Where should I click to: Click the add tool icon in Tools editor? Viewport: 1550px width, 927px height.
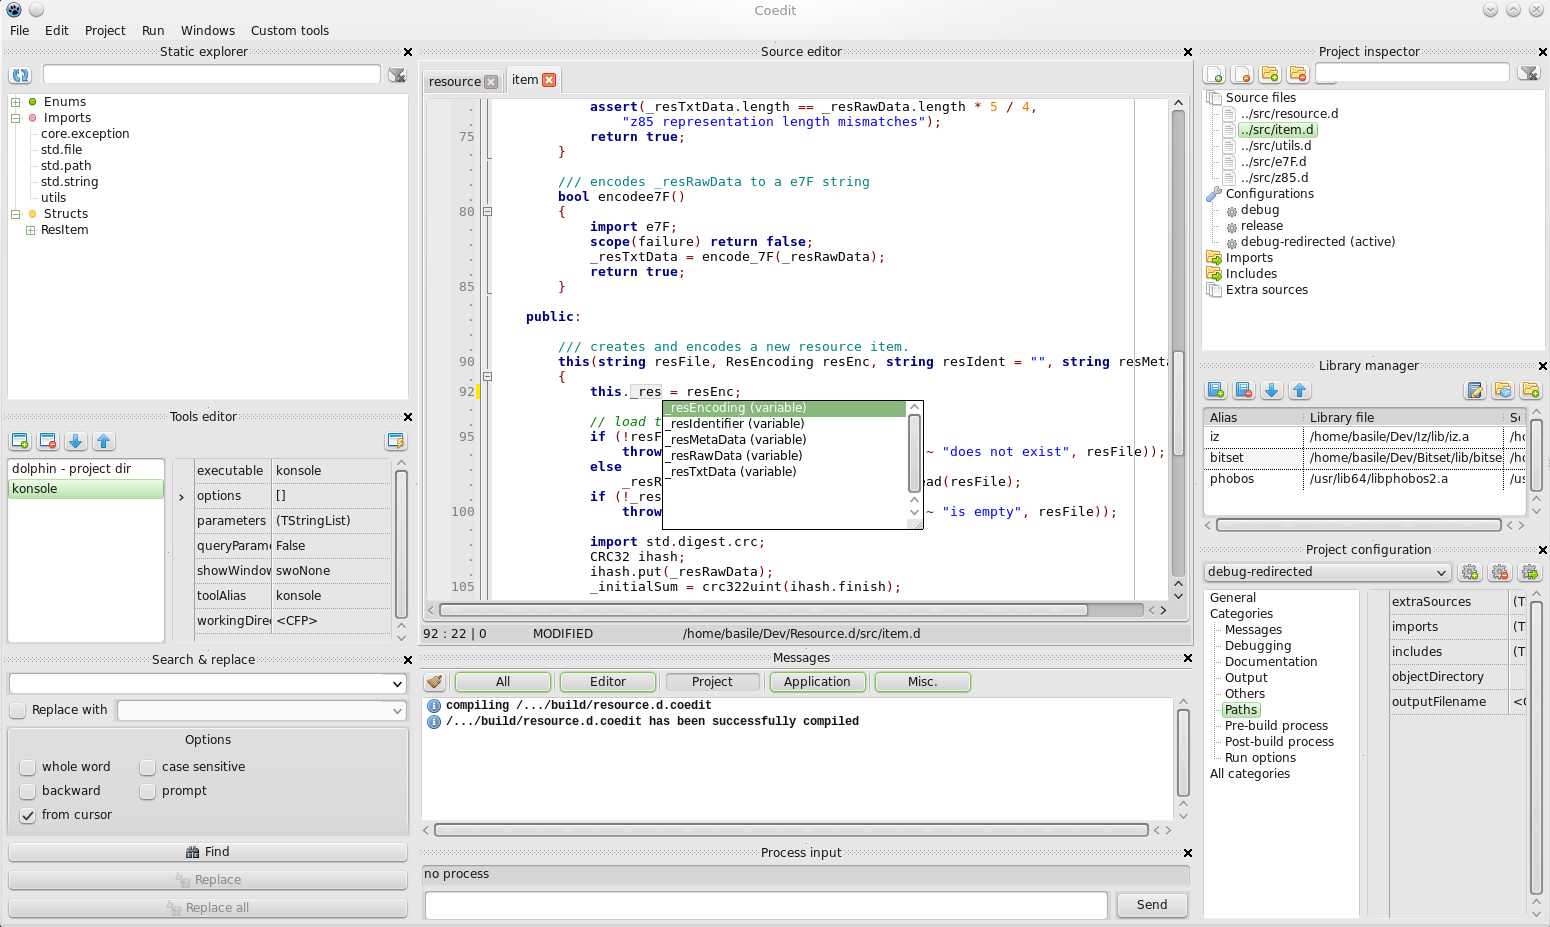(x=20, y=441)
